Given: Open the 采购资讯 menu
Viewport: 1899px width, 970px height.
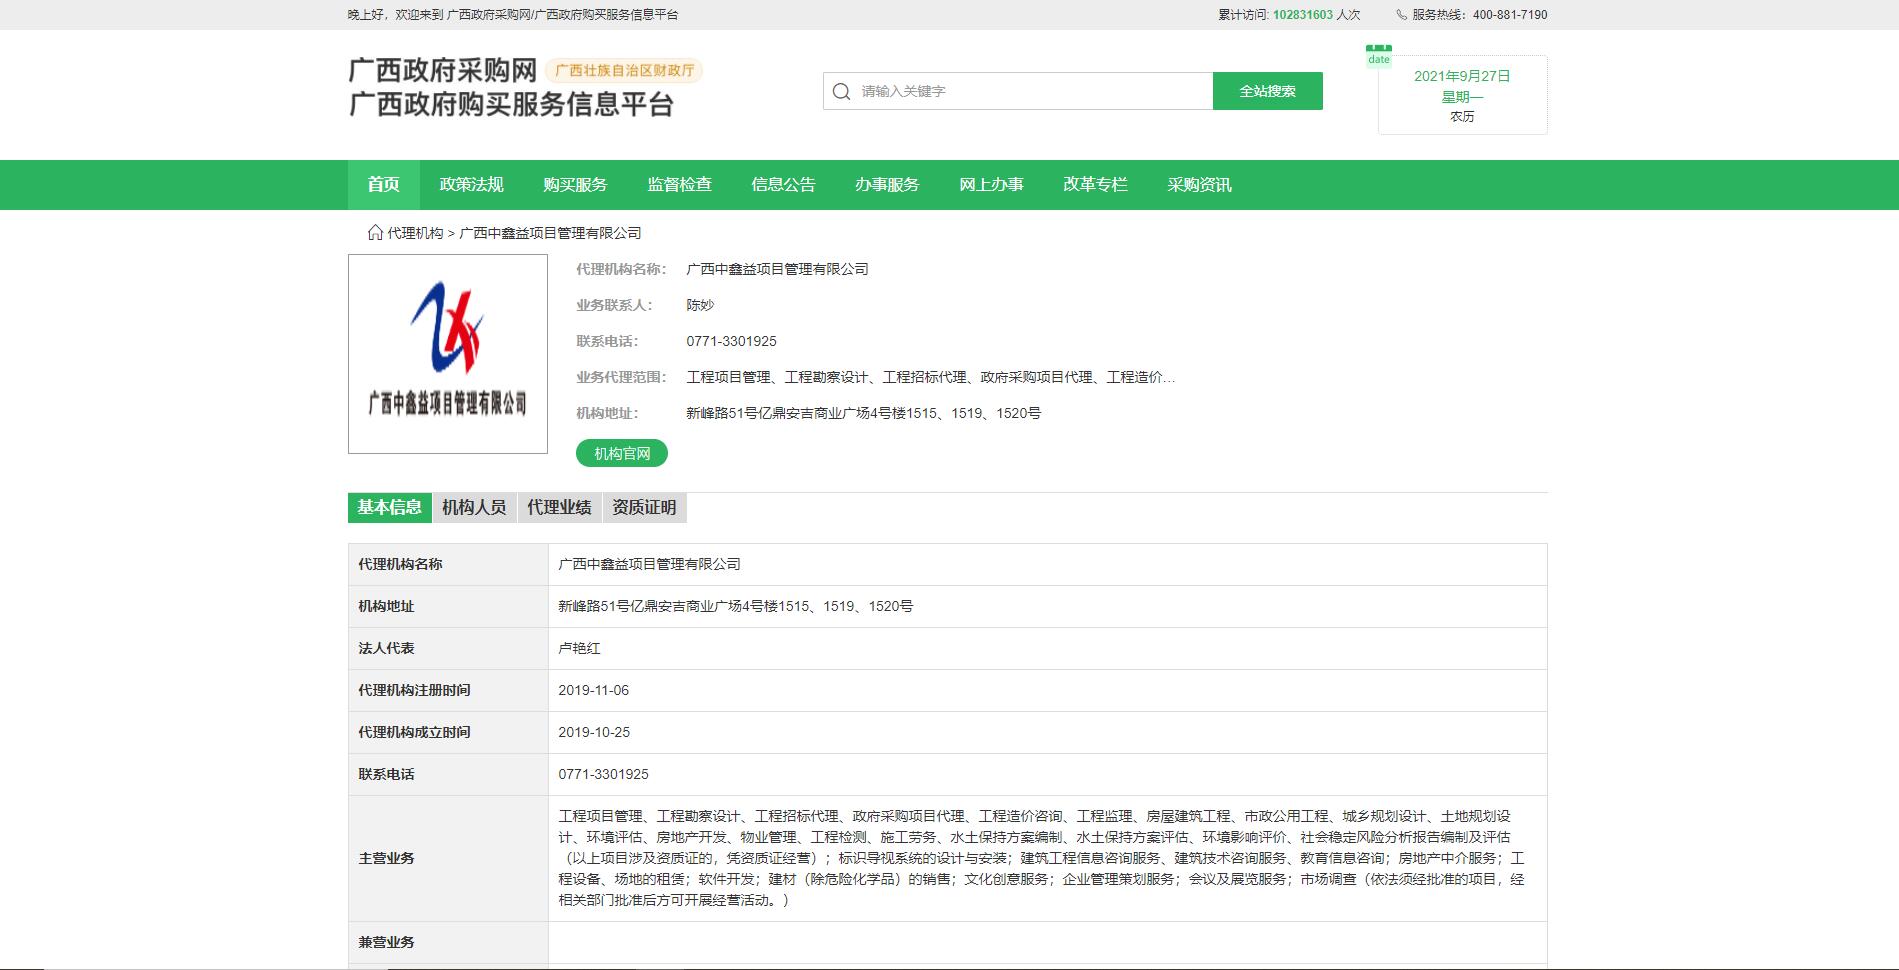Looking at the screenshot, I should pos(1199,185).
